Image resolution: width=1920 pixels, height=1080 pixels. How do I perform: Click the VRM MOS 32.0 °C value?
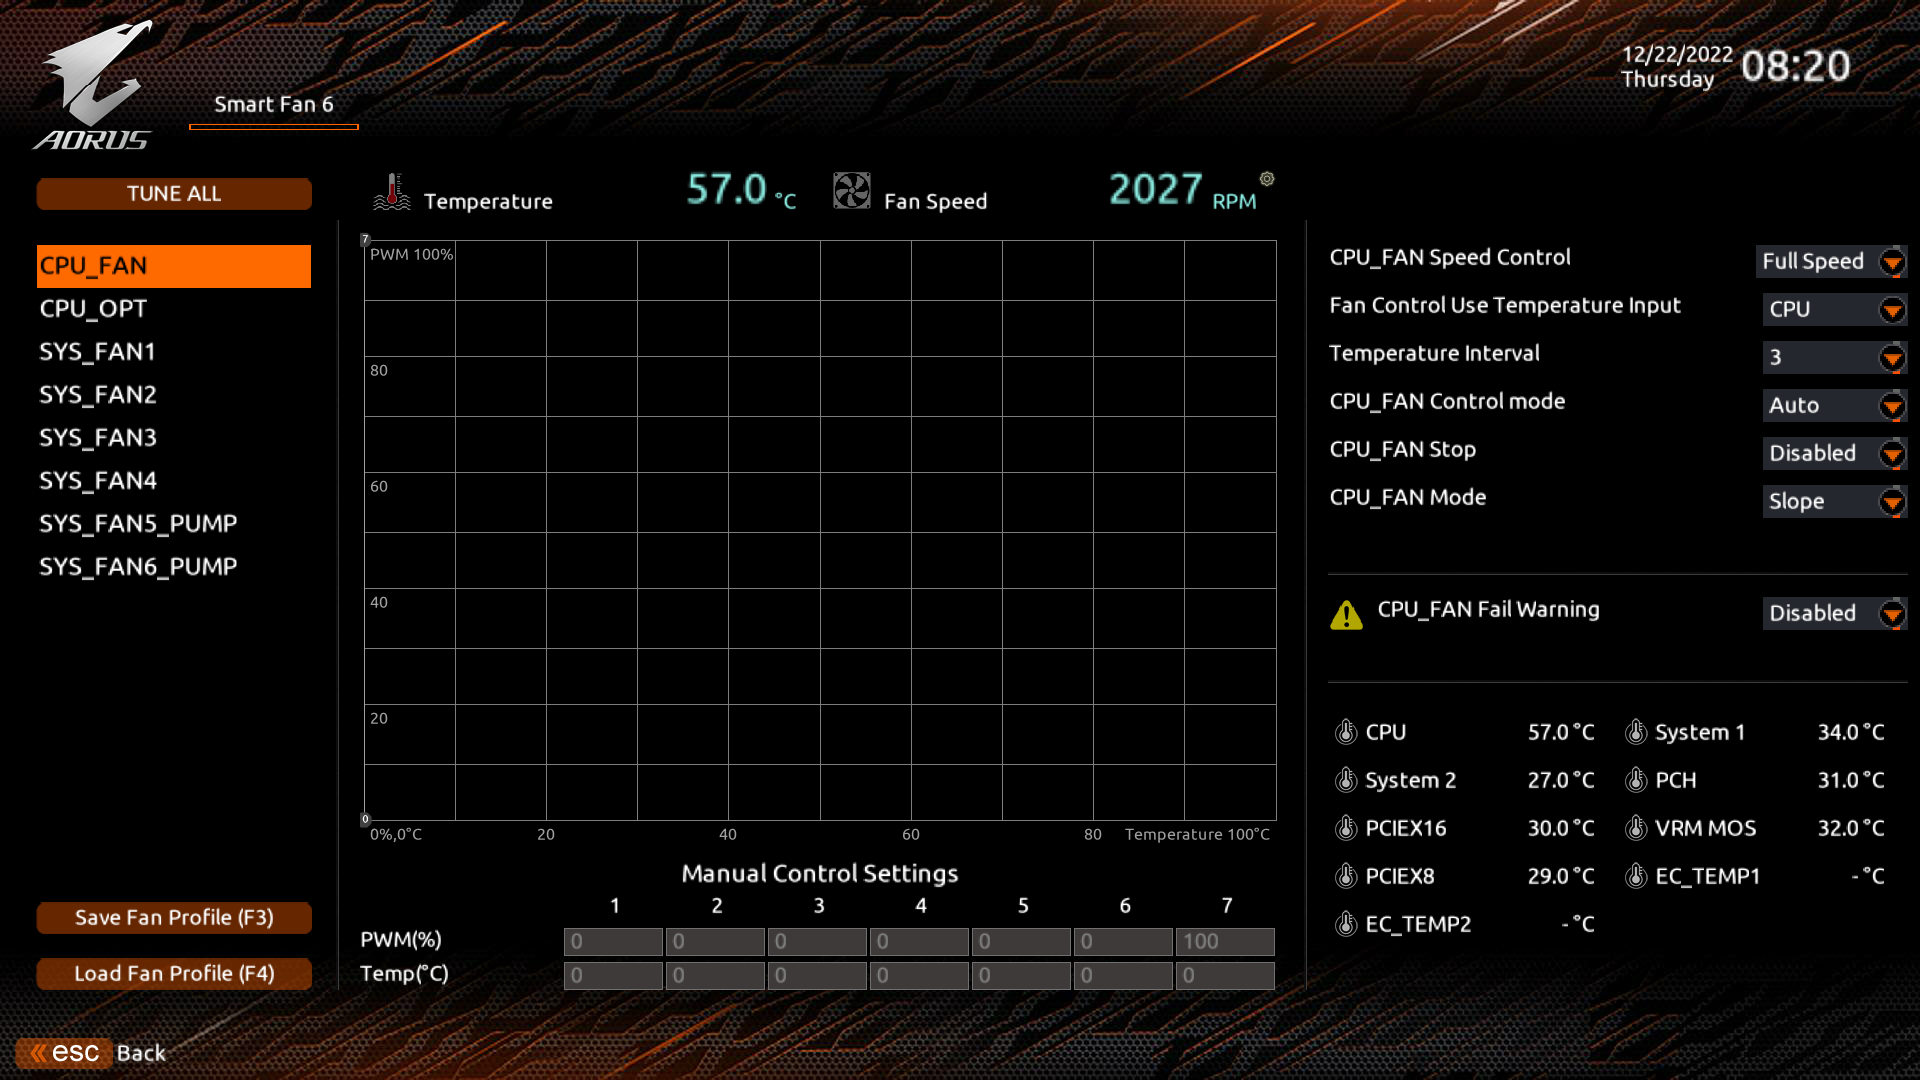1851,828
